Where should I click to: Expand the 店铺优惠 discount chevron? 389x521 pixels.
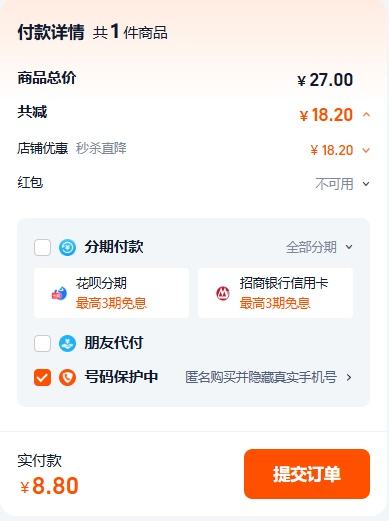pyautogui.click(x=366, y=150)
